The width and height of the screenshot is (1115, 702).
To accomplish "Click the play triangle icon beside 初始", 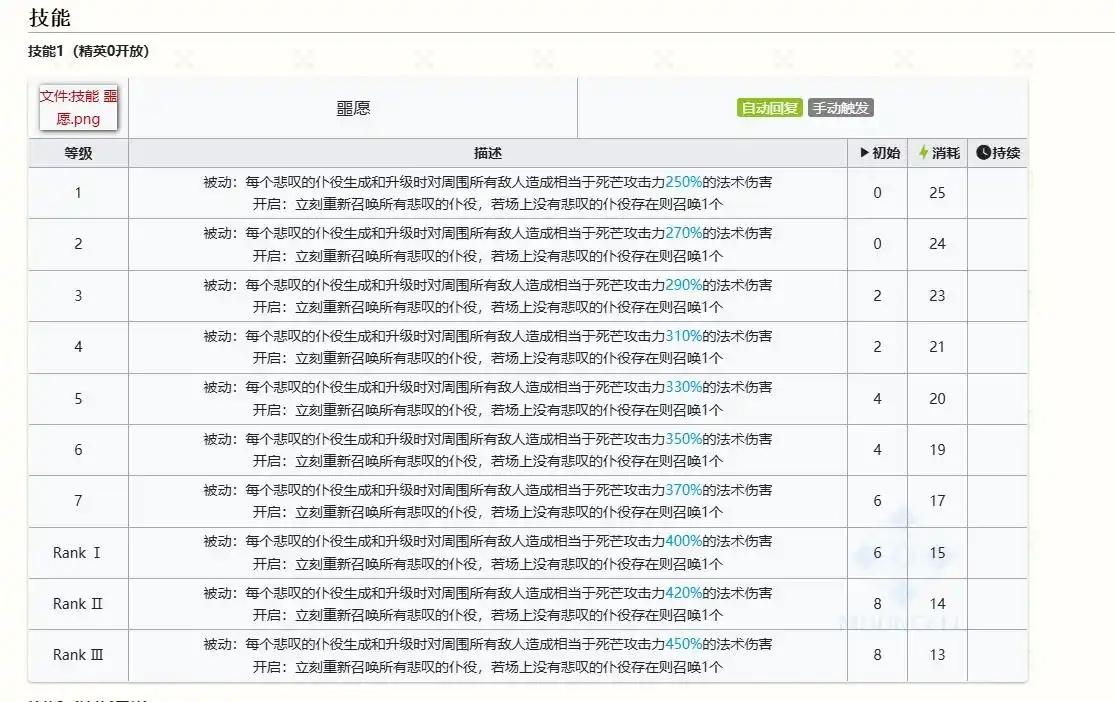I will pos(865,153).
